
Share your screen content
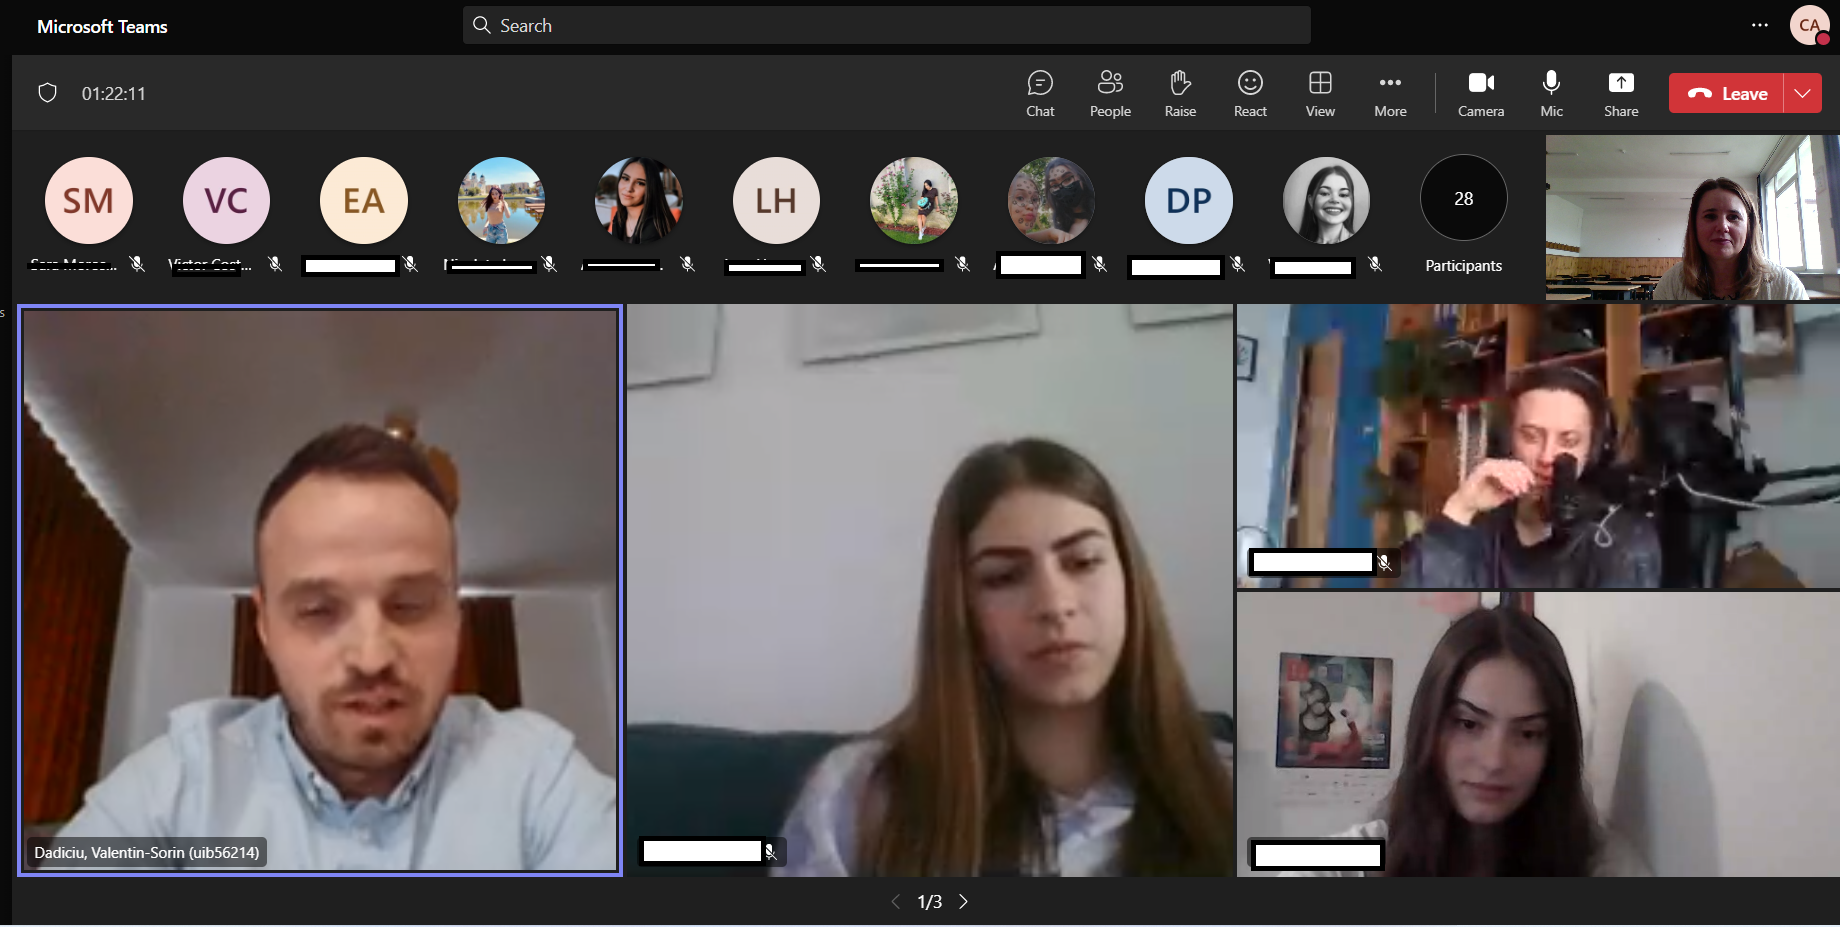click(x=1621, y=94)
